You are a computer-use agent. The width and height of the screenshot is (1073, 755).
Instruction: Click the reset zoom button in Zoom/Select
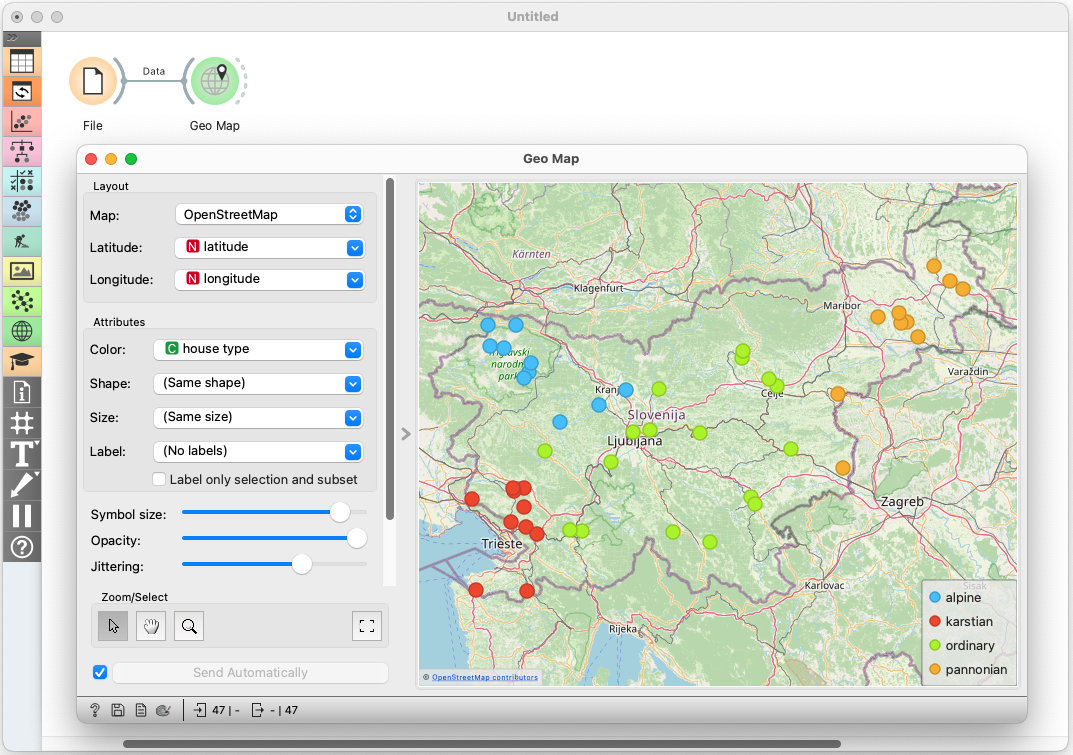coord(367,626)
